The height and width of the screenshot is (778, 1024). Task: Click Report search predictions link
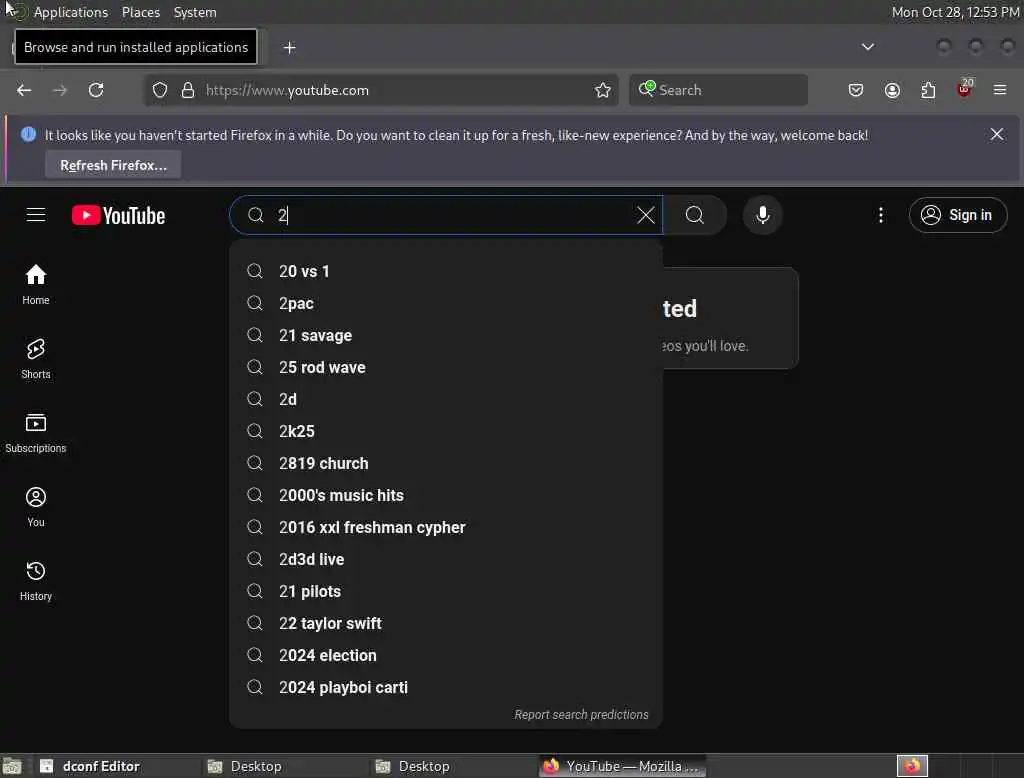pyautogui.click(x=581, y=715)
